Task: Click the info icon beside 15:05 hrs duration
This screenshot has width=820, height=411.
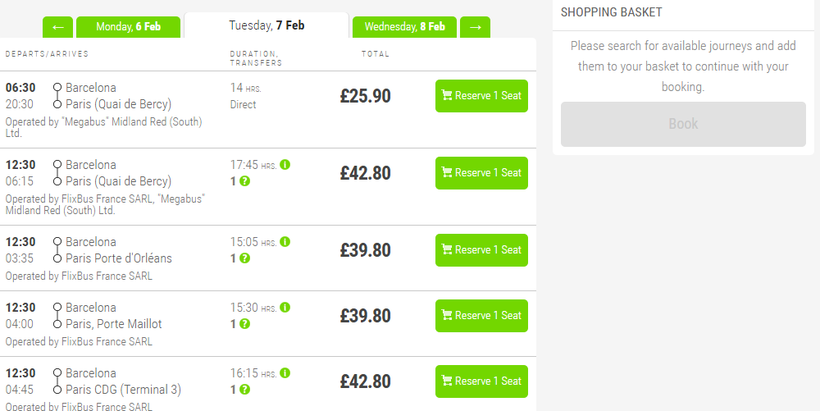Action: pos(285,242)
